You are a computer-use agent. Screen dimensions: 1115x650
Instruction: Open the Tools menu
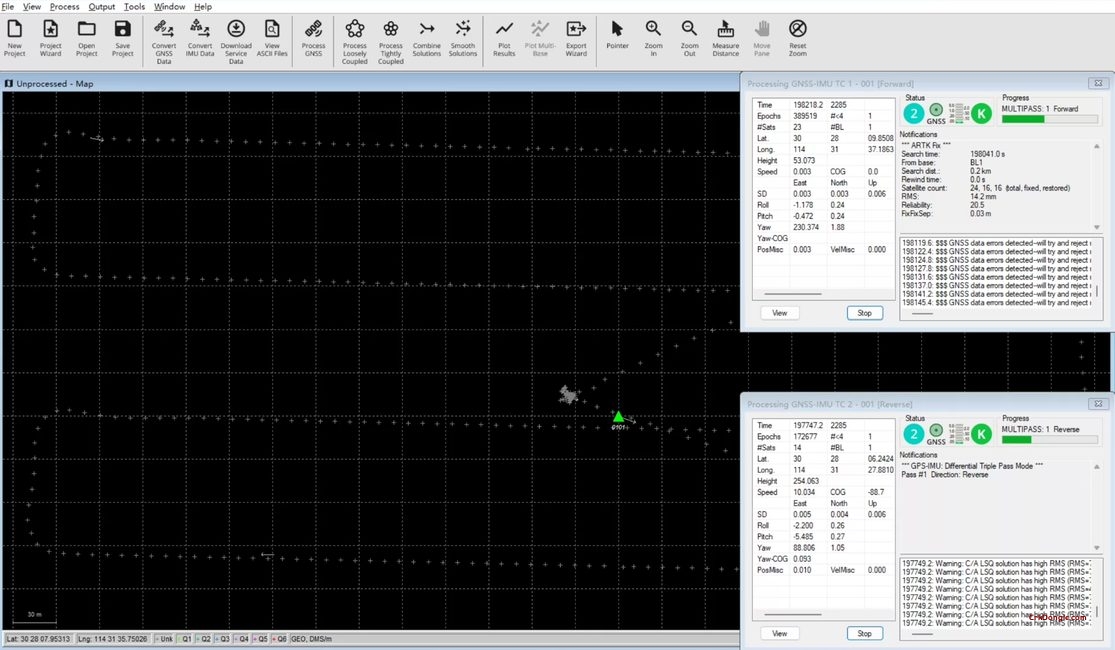[134, 6]
